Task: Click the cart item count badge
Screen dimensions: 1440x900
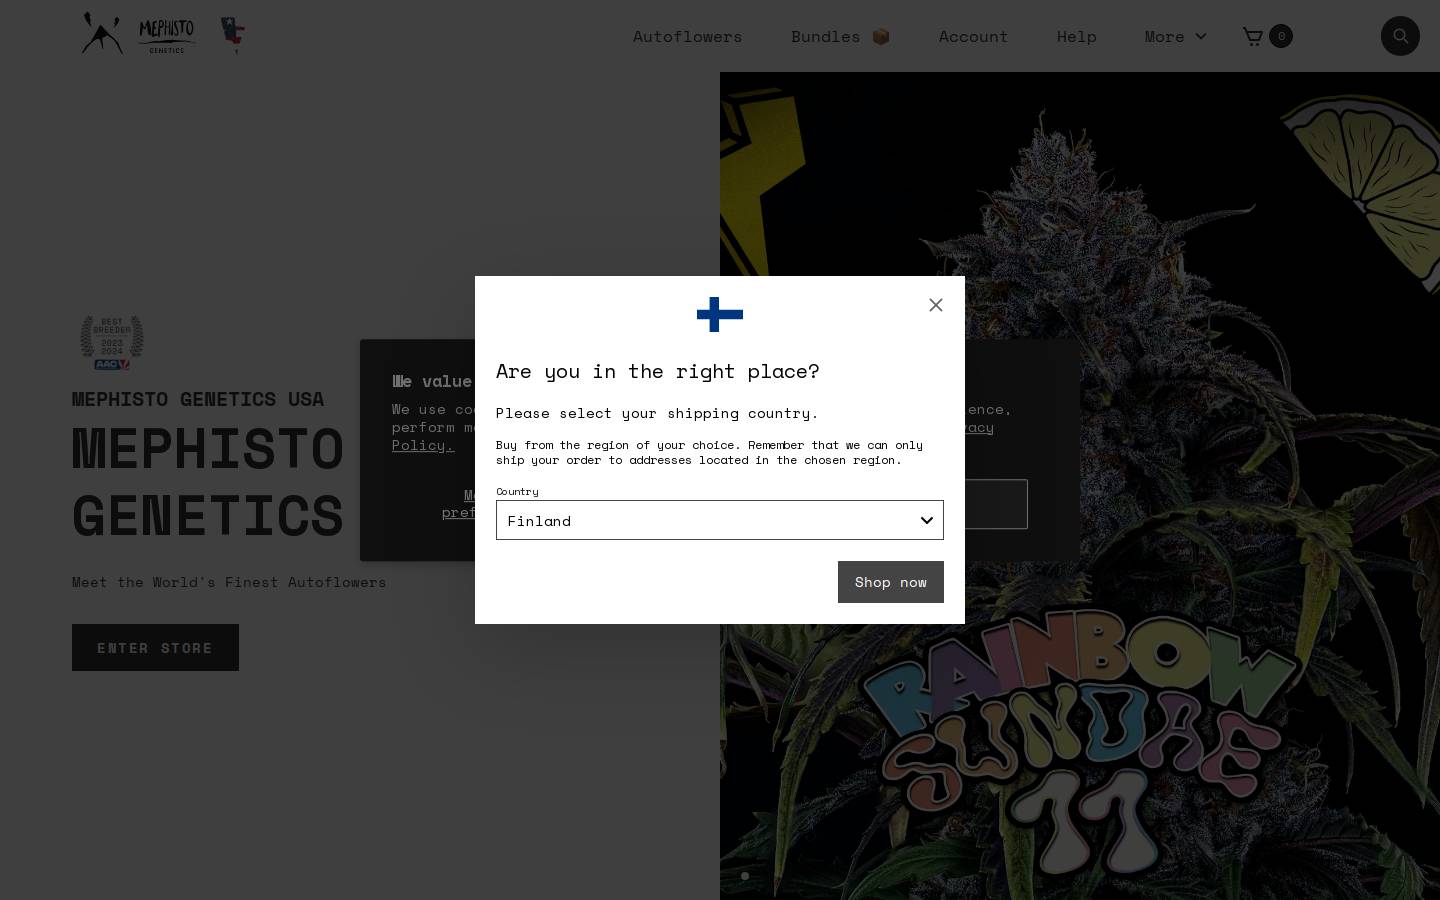Action: (1281, 36)
